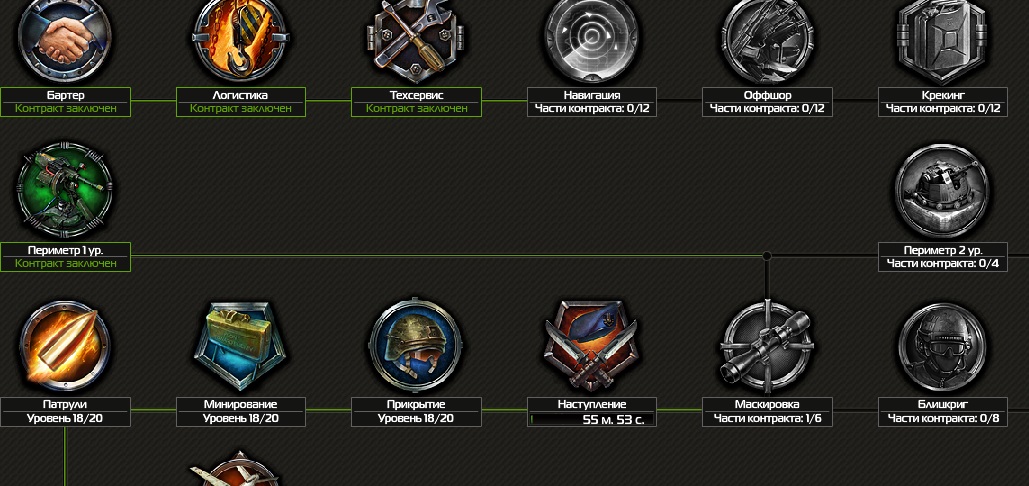Image resolution: width=1029 pixels, height=486 pixels.
Task: Select the Блицкриг soldier icon
Action: [943, 346]
